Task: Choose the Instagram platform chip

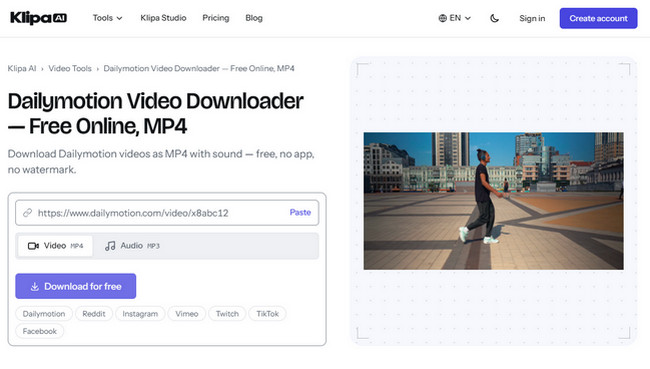Action: (x=140, y=314)
